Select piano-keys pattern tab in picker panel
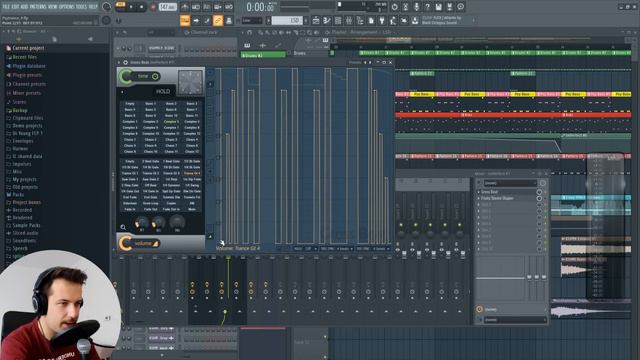The width and height of the screenshot is (640, 360). tap(247, 45)
